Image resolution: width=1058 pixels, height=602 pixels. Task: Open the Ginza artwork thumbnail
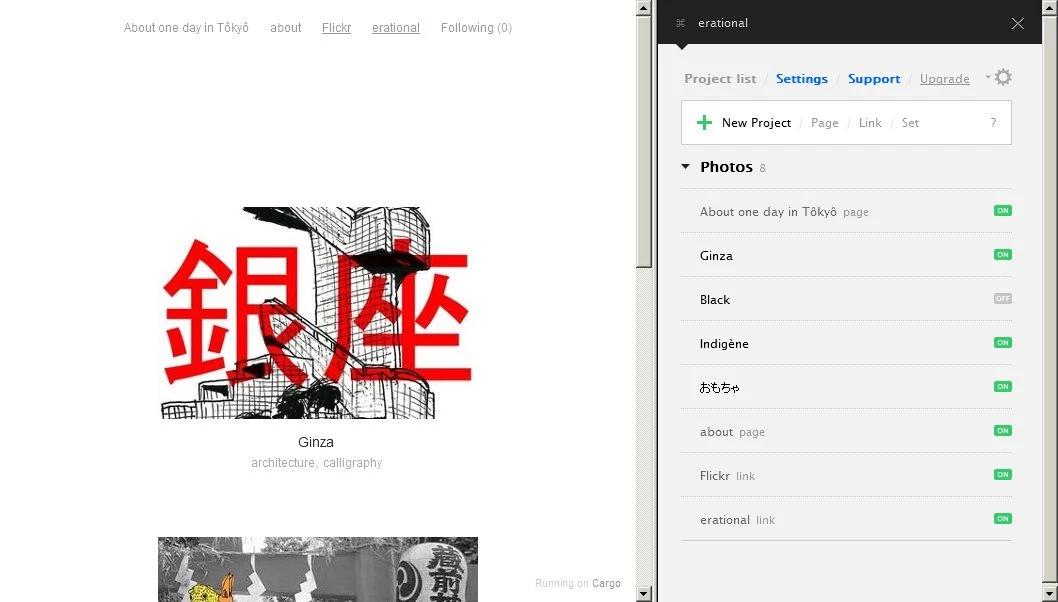point(316,312)
